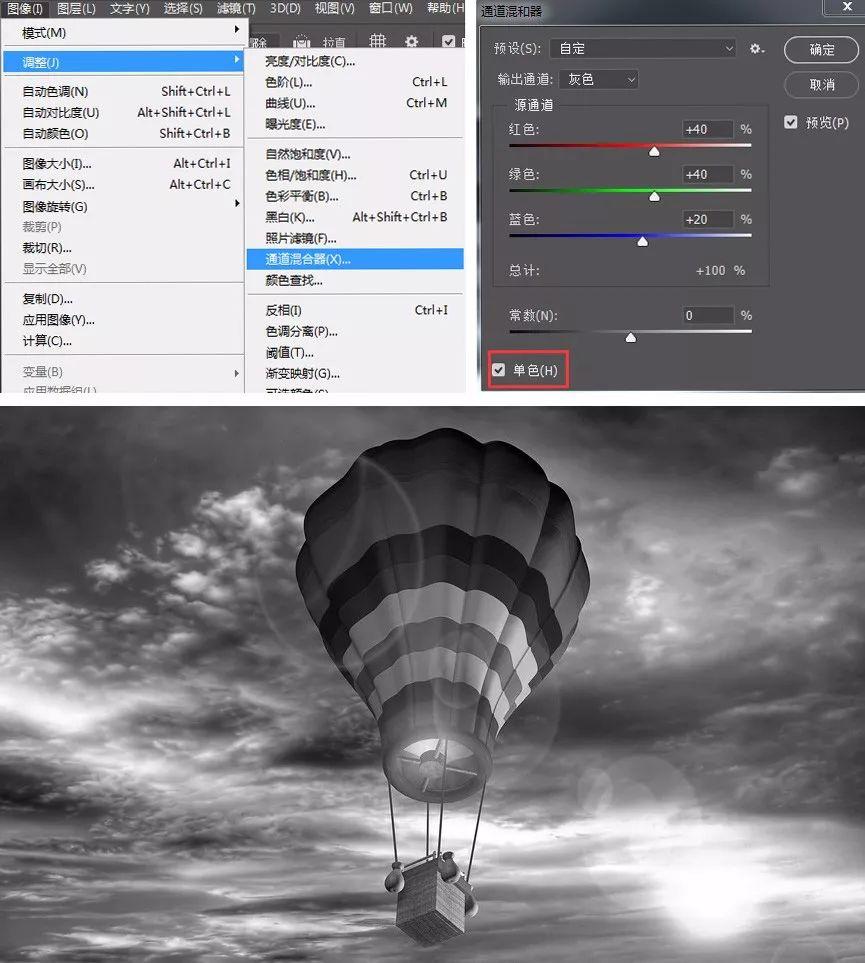Close the Channel Mixer dialog

(847, 7)
